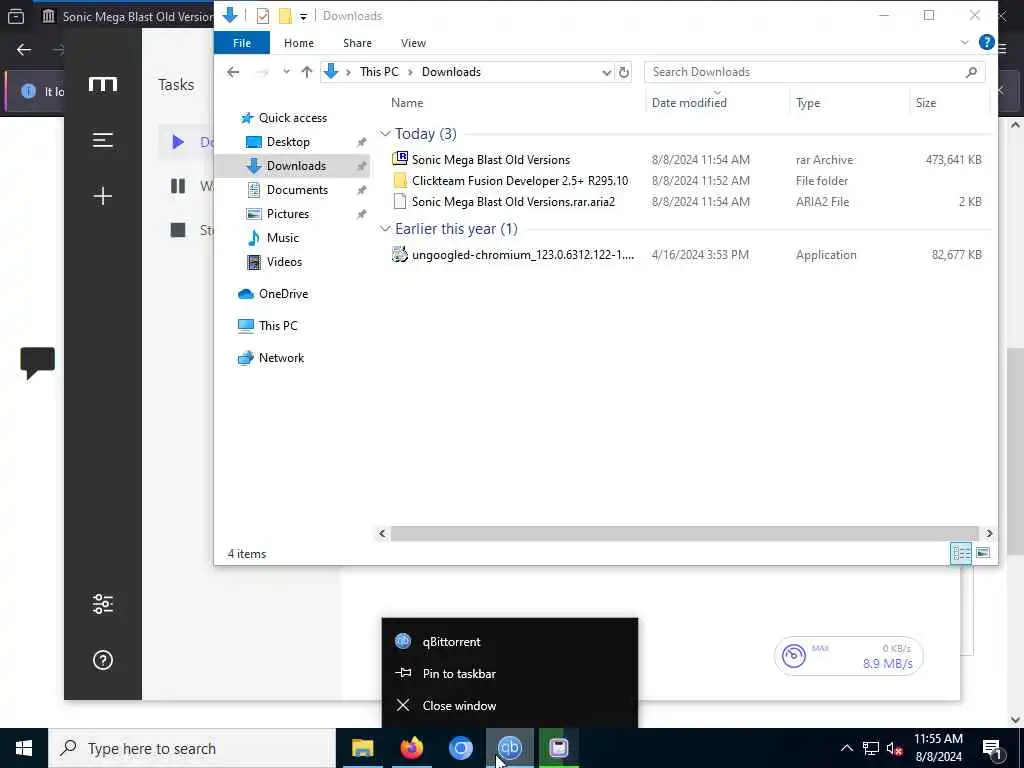The image size is (1024, 768).
Task: Select the downloading play icon in Motrix tasks
Action: click(x=178, y=142)
